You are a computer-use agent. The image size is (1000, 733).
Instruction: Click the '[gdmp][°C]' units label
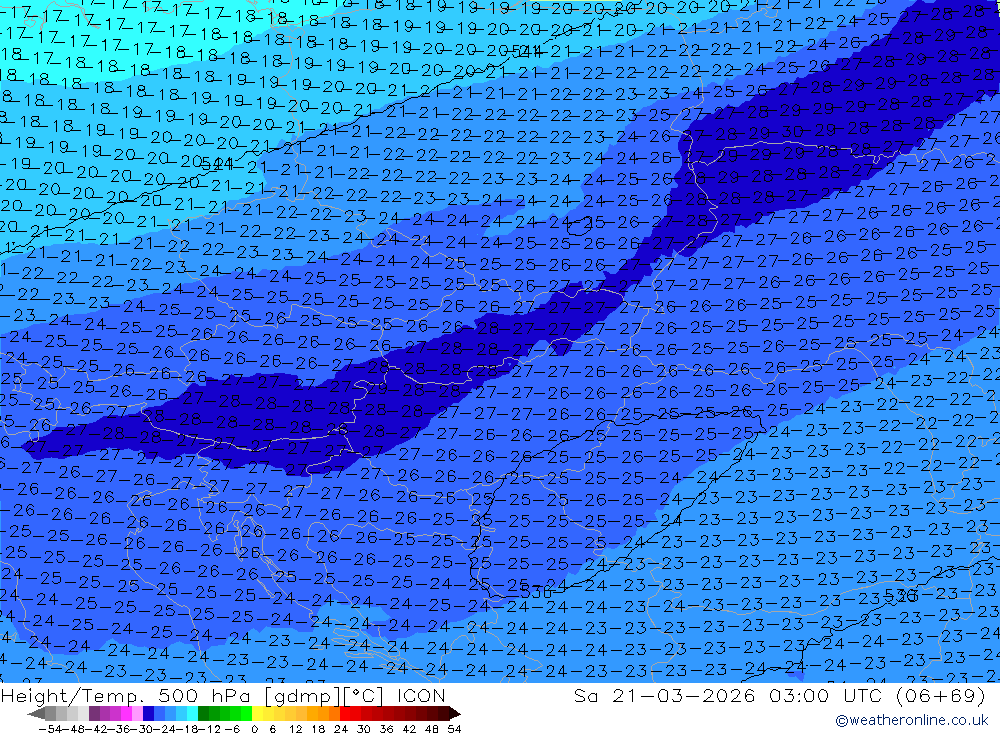[324, 697]
